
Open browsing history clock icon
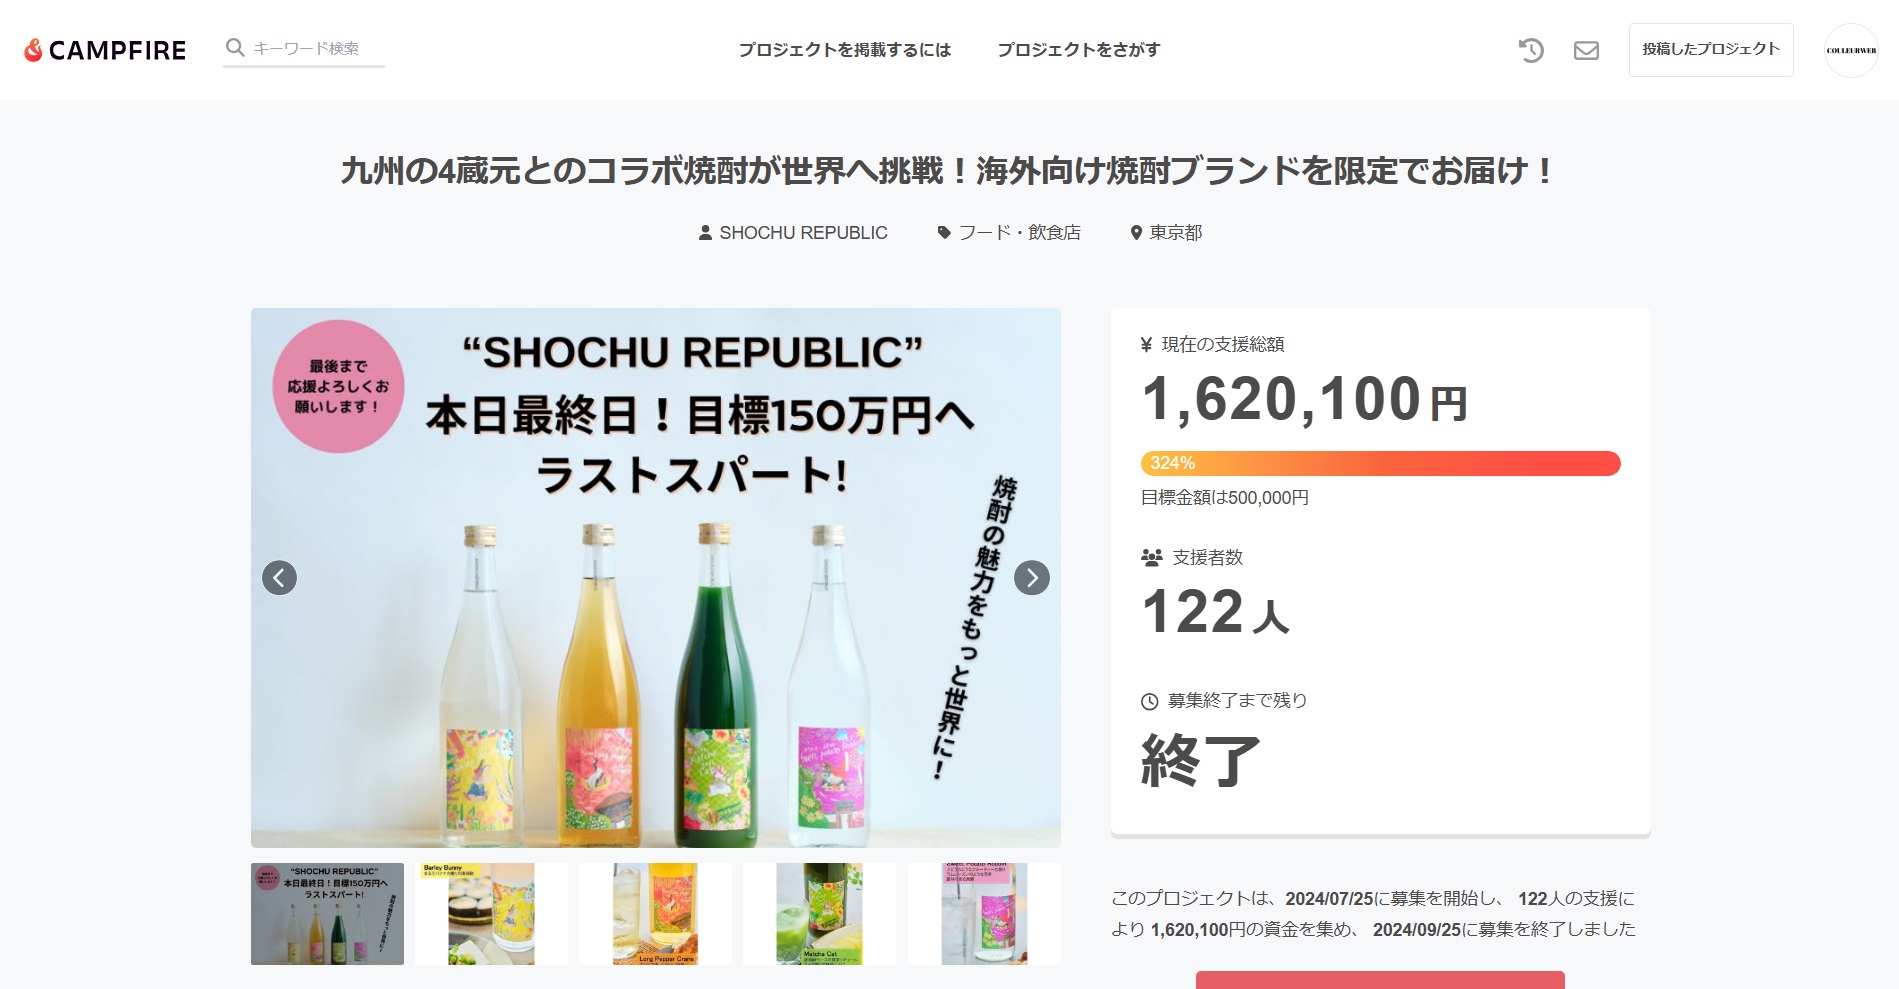point(1530,50)
